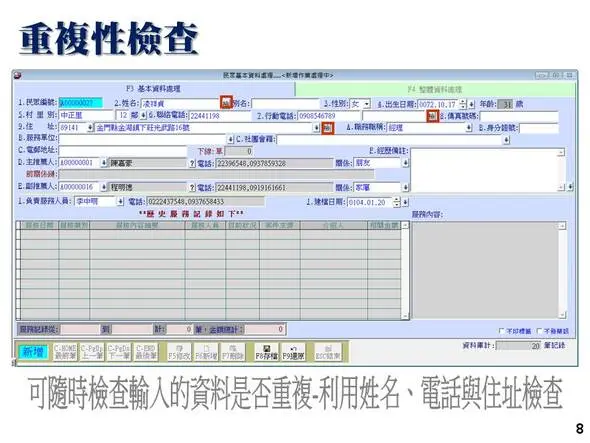Click the question mark lookup beside 程明德
The image size is (590, 443).
(192, 187)
